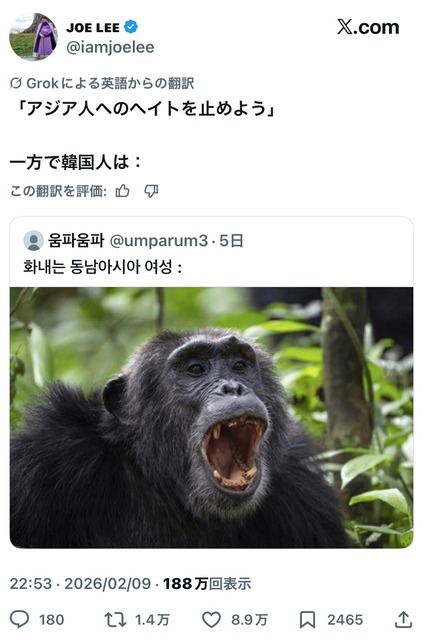Screen dimensions: 423x640
Task: Bookmark the post with ribbon icon
Action: [307, 620]
